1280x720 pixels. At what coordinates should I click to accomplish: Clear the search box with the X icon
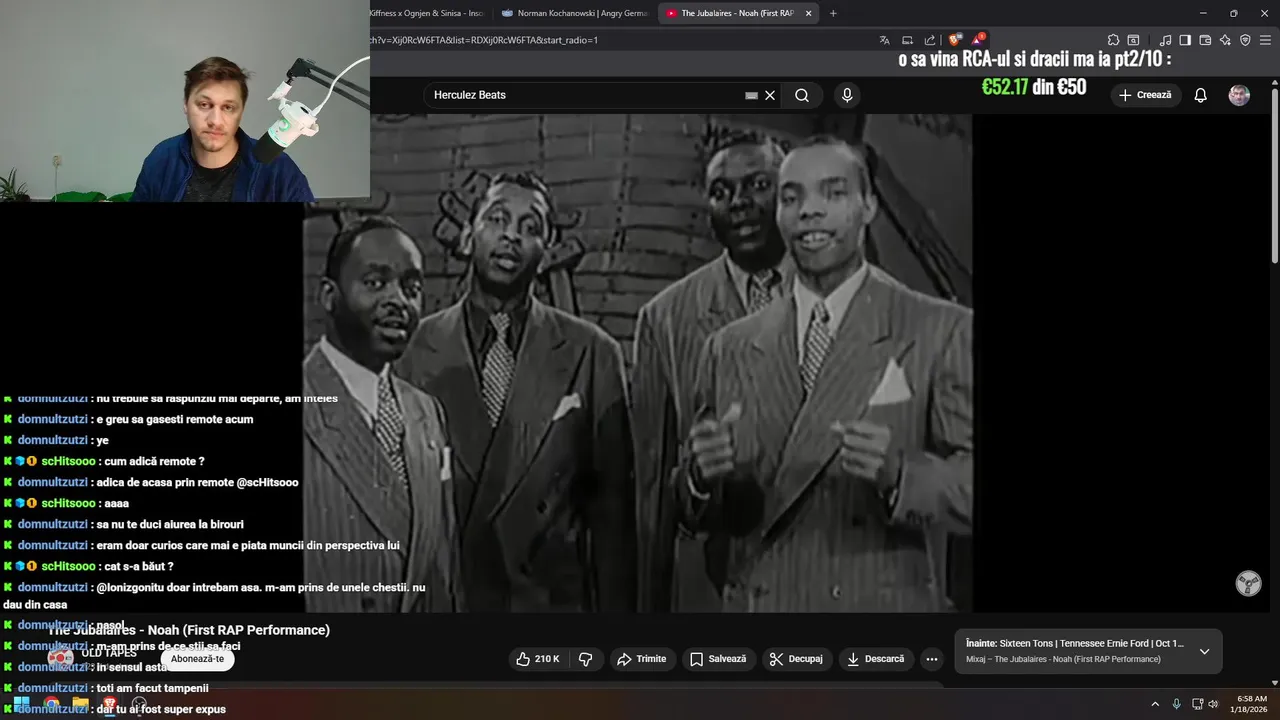pos(770,95)
